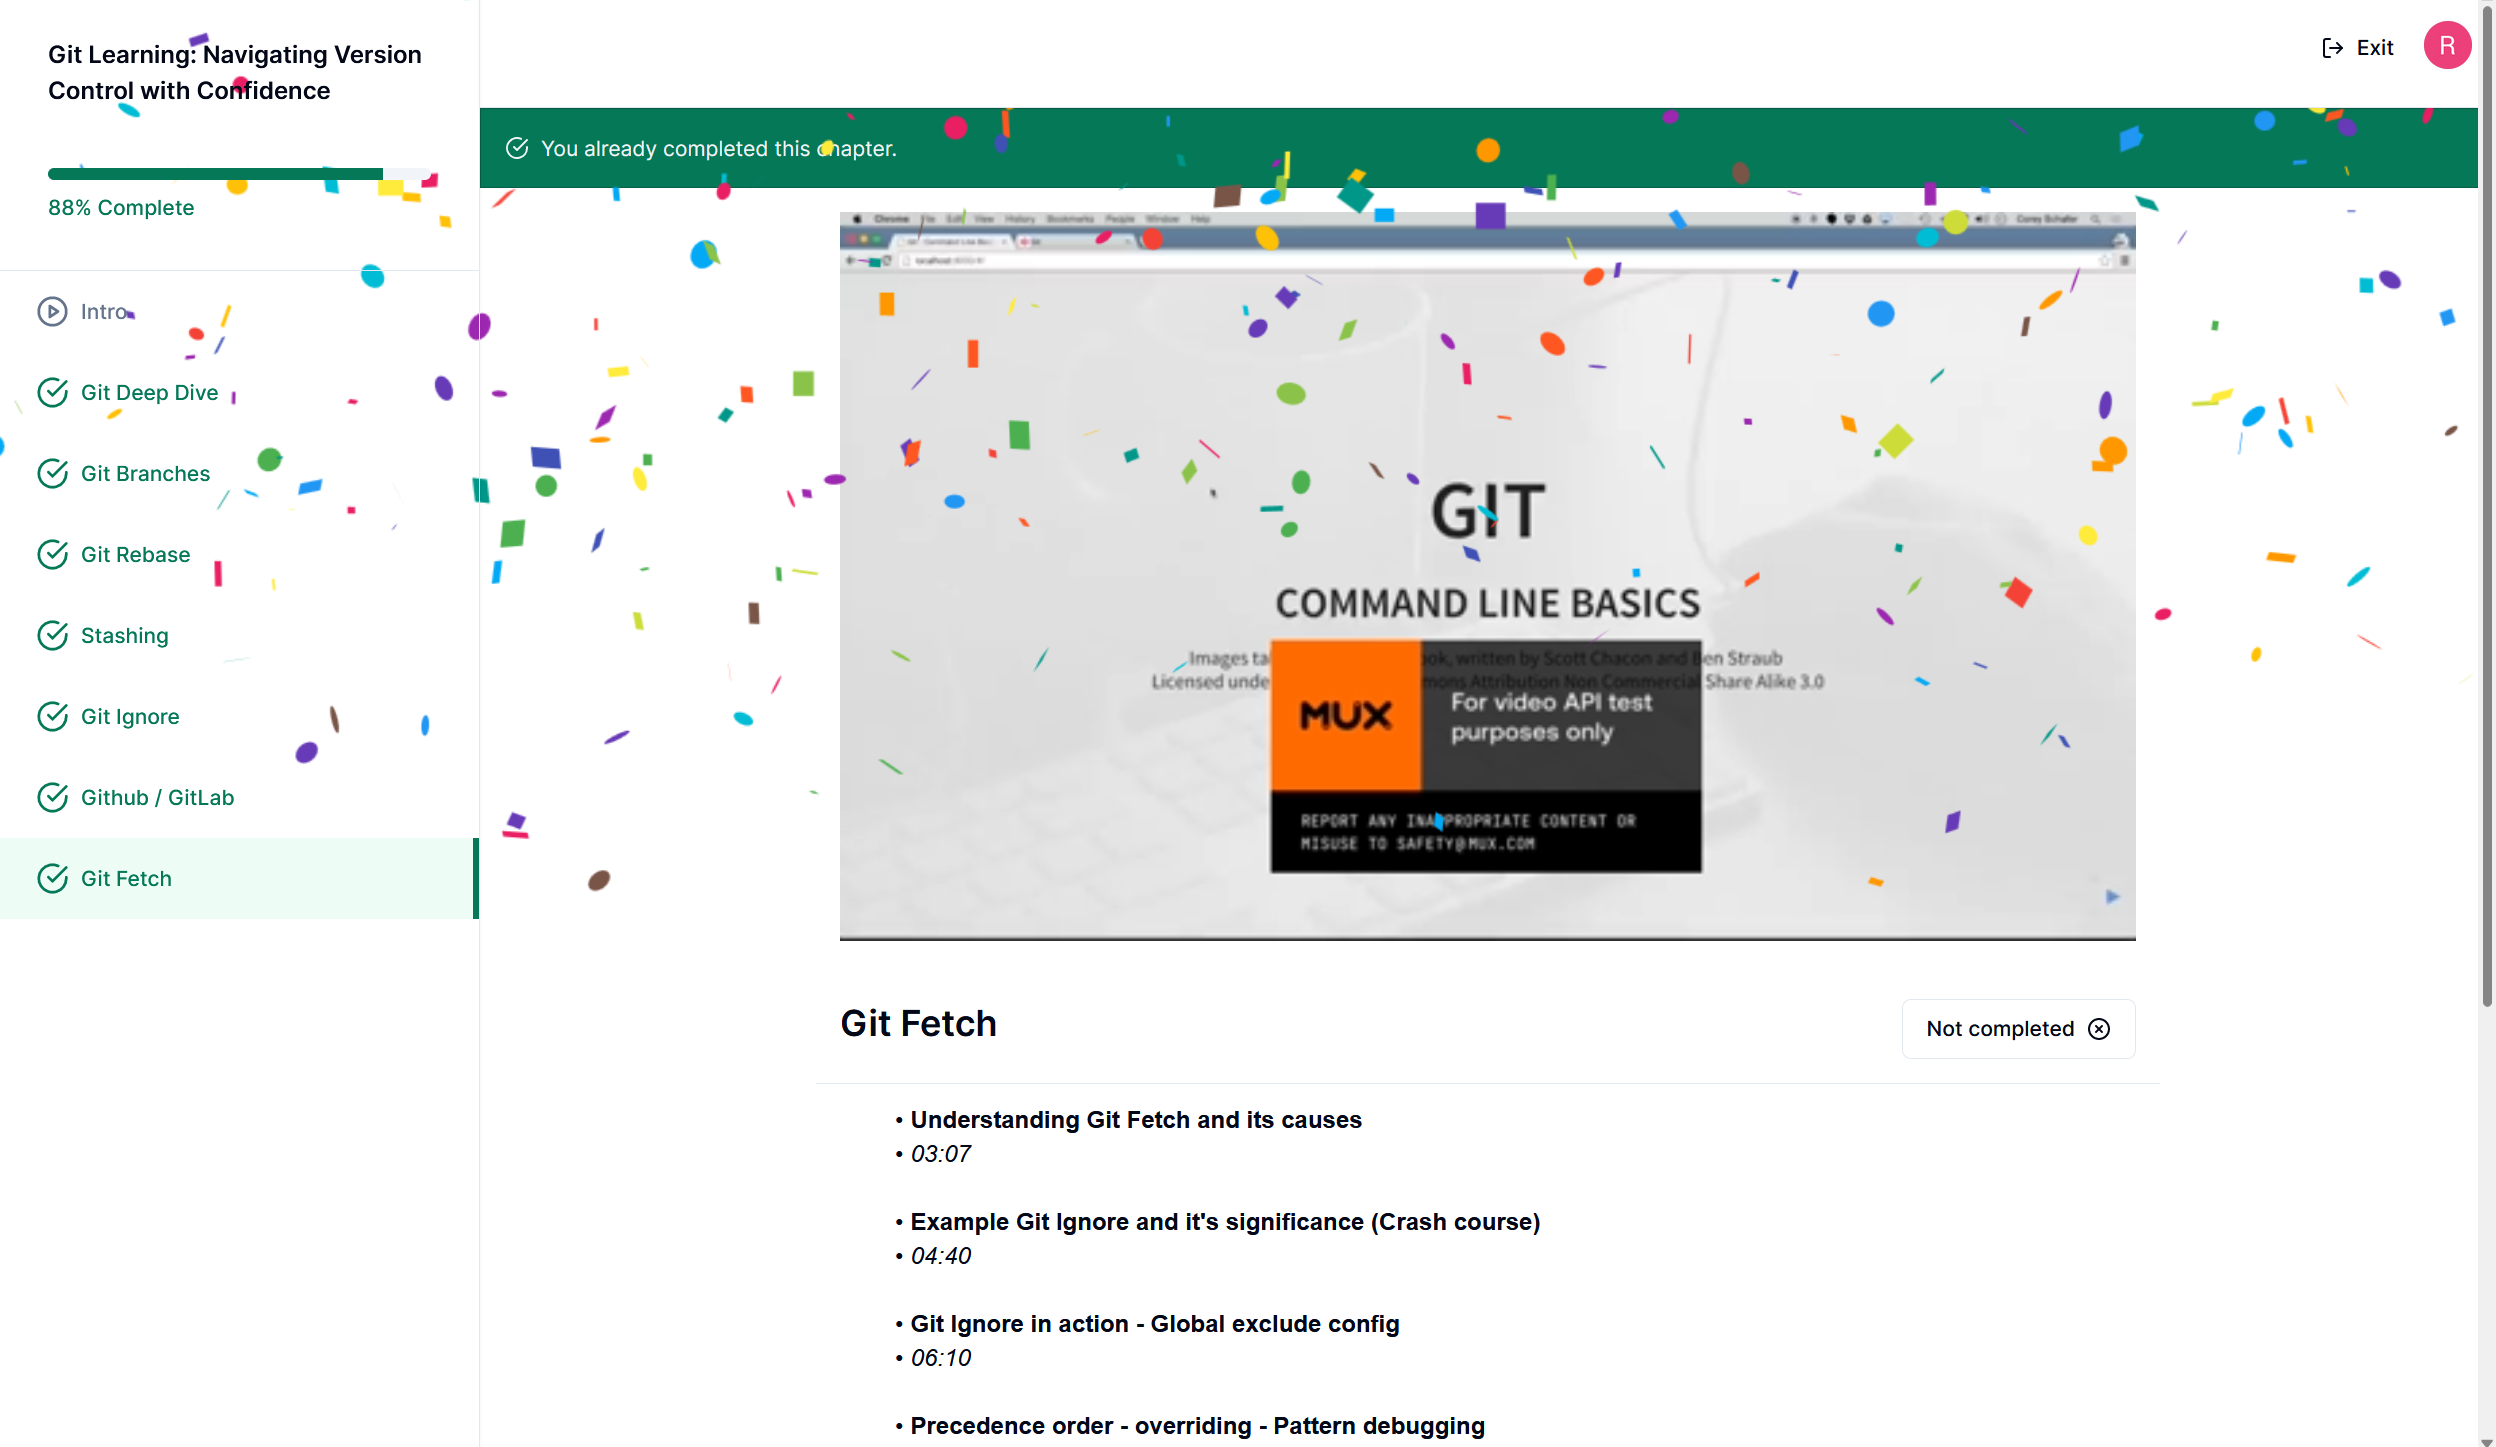Click the play icon beside Intro
Screen dimensions: 2496x1447
pos(52,312)
